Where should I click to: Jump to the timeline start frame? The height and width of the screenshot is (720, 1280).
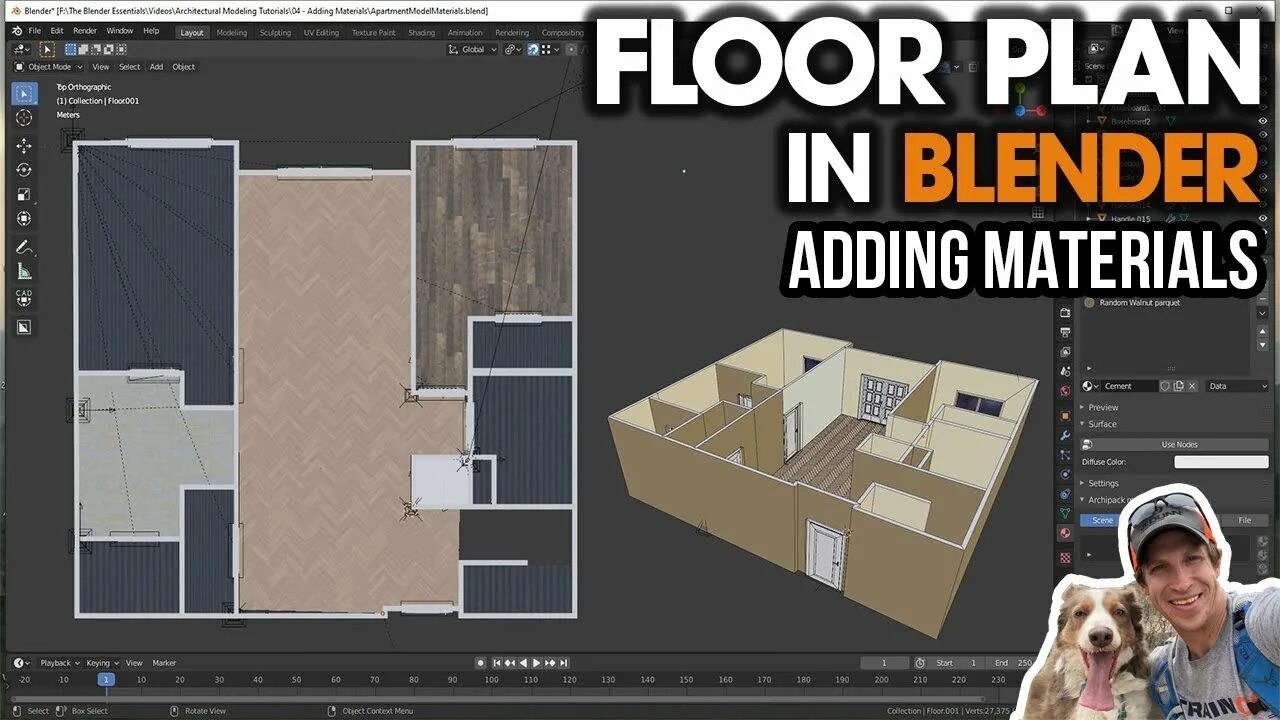tap(496, 663)
